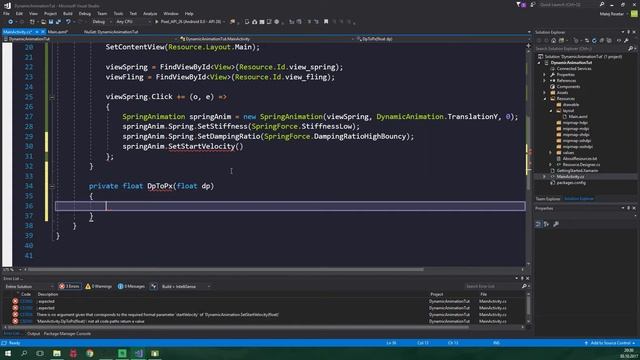Open the Debug configuration dropdown

pos(101,22)
